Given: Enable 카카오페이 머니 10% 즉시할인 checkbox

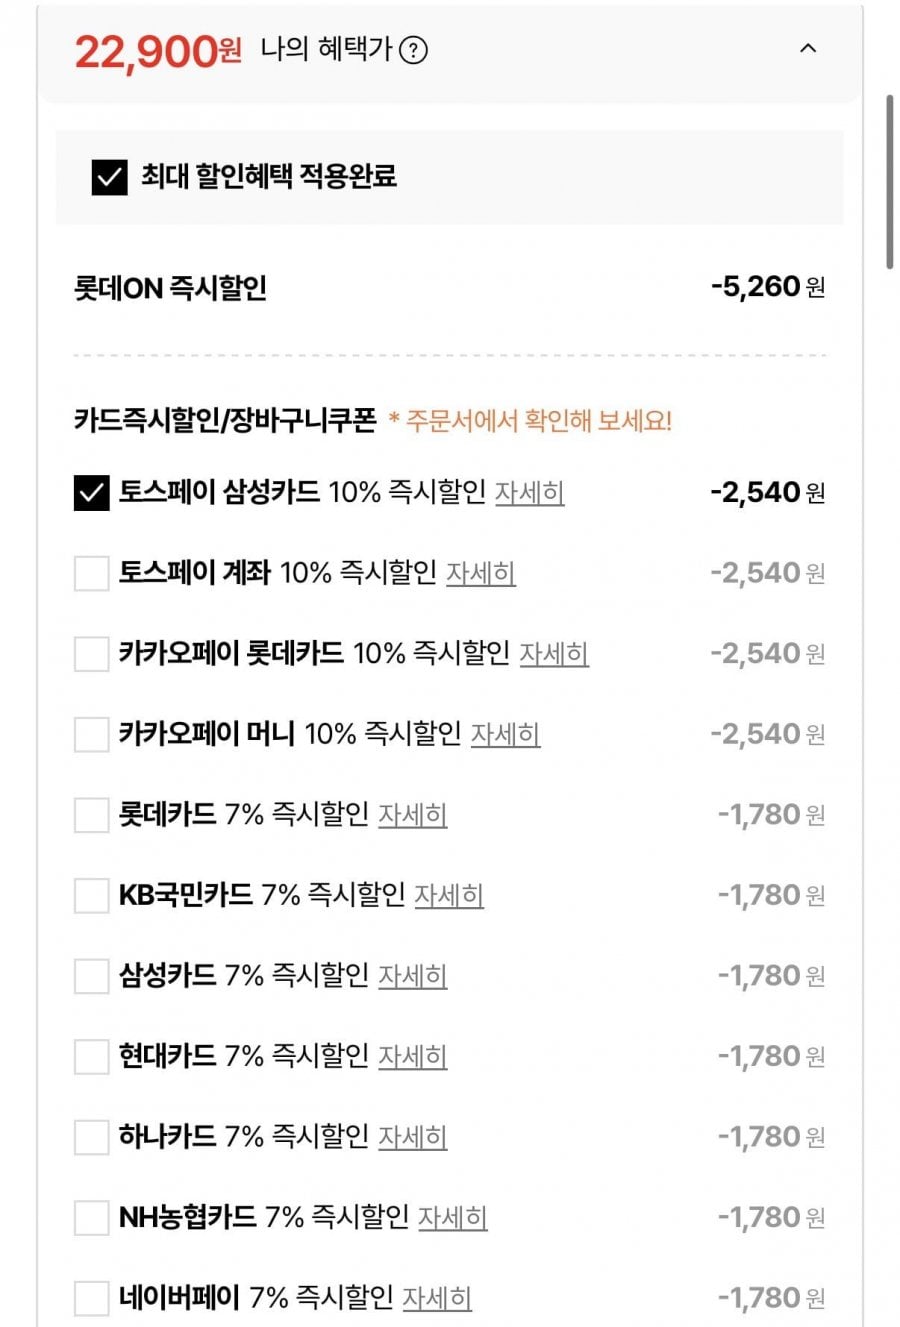Looking at the screenshot, I should (x=91, y=735).
